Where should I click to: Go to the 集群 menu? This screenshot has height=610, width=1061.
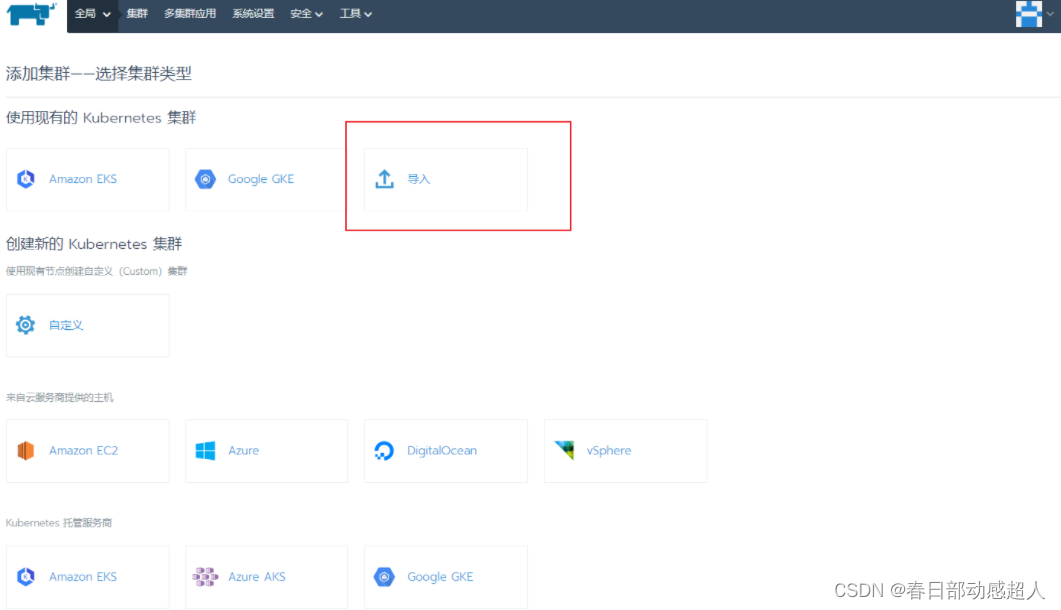click(137, 14)
